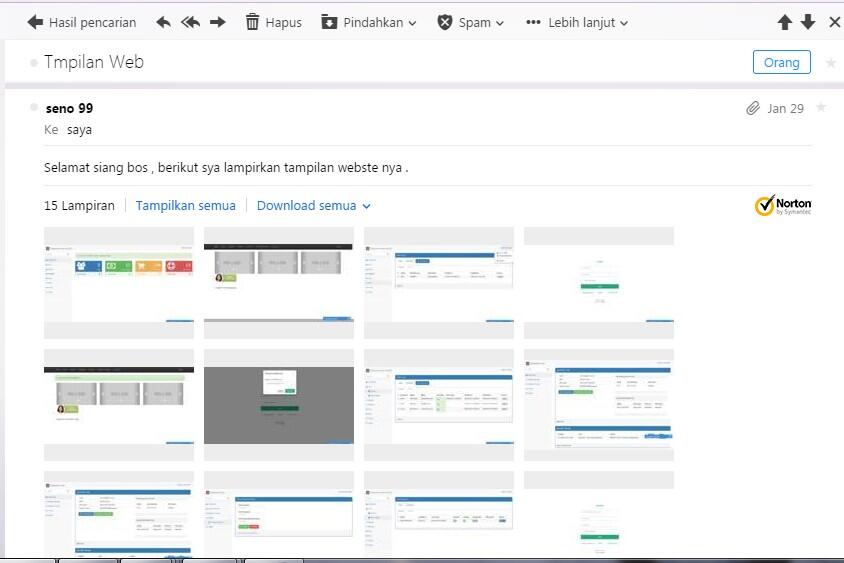This screenshot has width=844, height=563.
Task: Toggle unread dot beside Tmpilan Web subject
Action: click(34, 63)
